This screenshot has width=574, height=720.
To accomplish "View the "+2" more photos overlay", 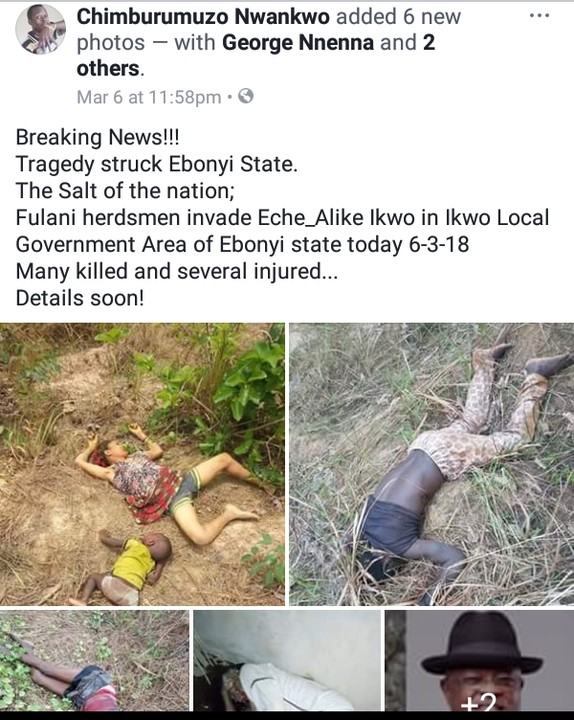I will (479, 702).
